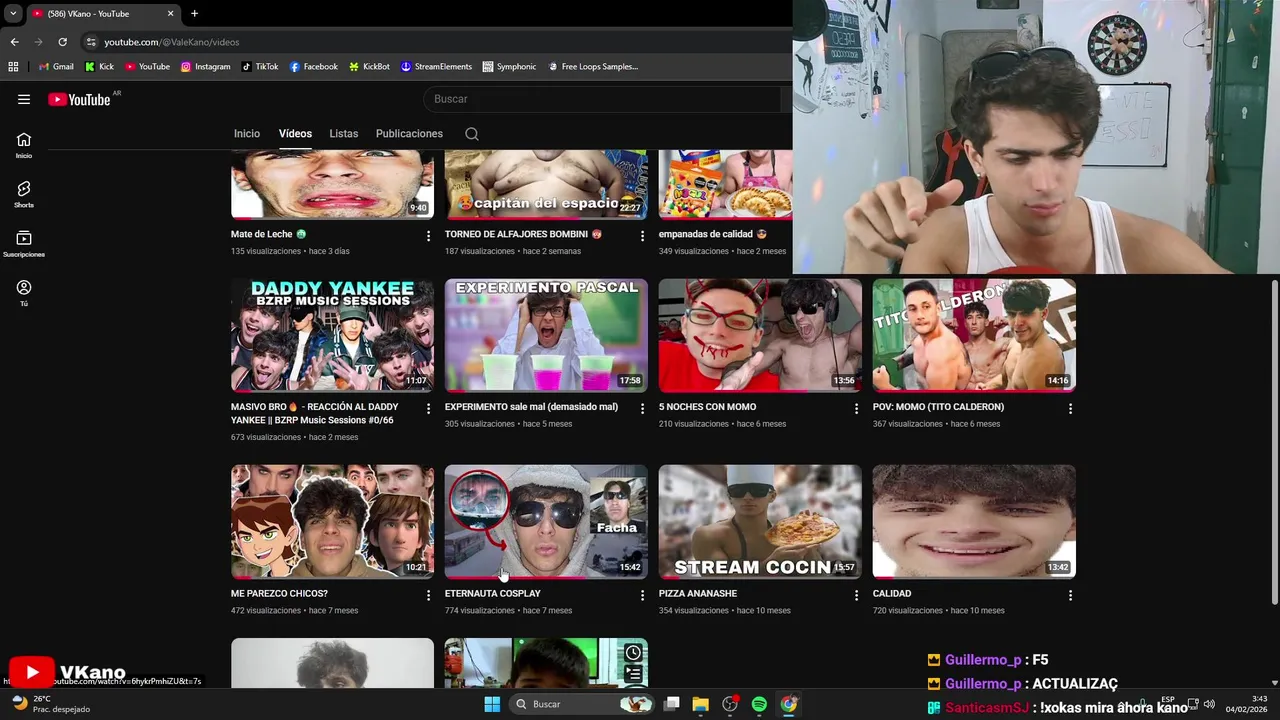The image size is (1280, 720).
Task: Open Shorts in the sidebar
Action: coord(24,194)
